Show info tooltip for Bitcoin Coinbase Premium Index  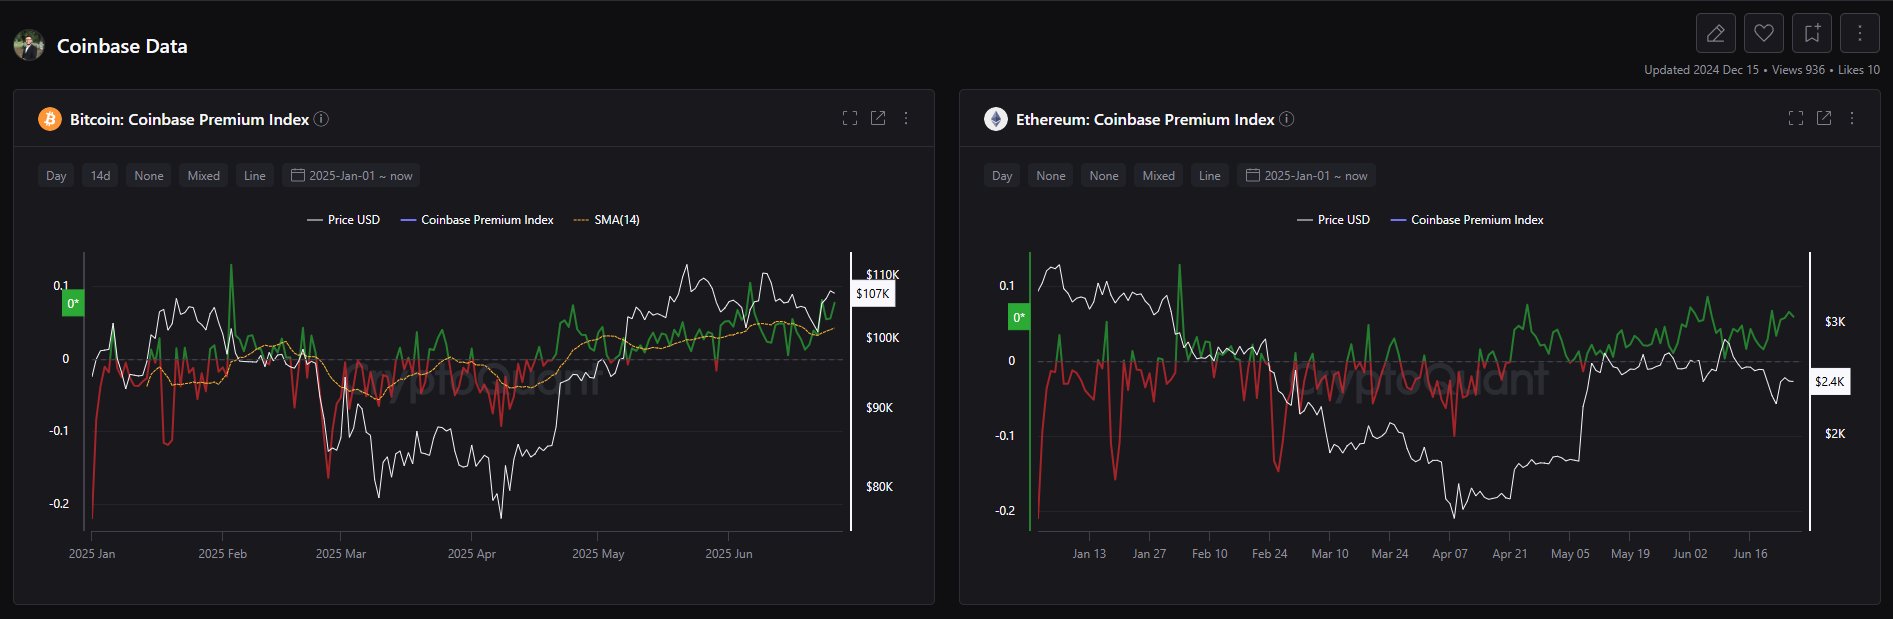321,119
